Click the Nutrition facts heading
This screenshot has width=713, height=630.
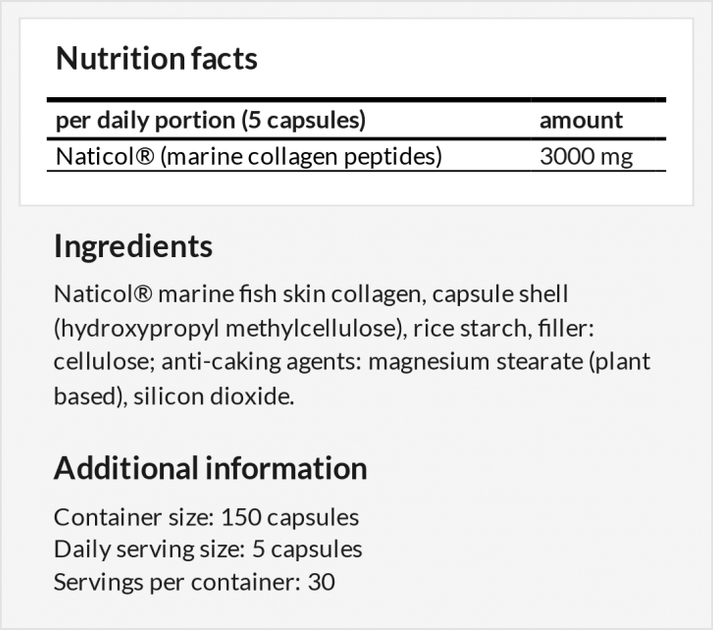point(156,59)
